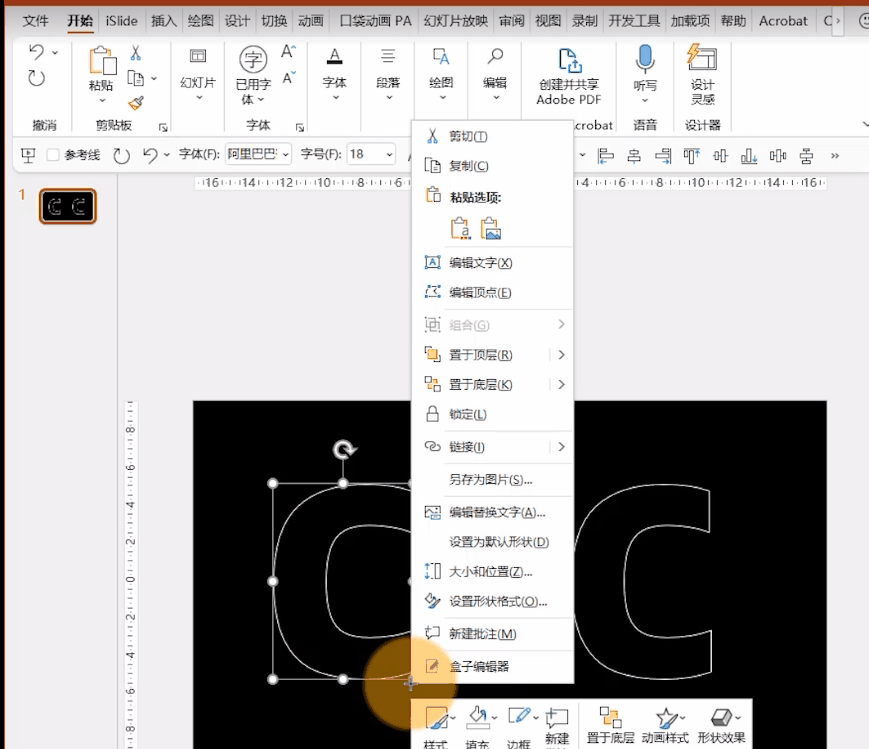Click the 设计灵感 designer icon
869x749 pixels.
point(702,58)
